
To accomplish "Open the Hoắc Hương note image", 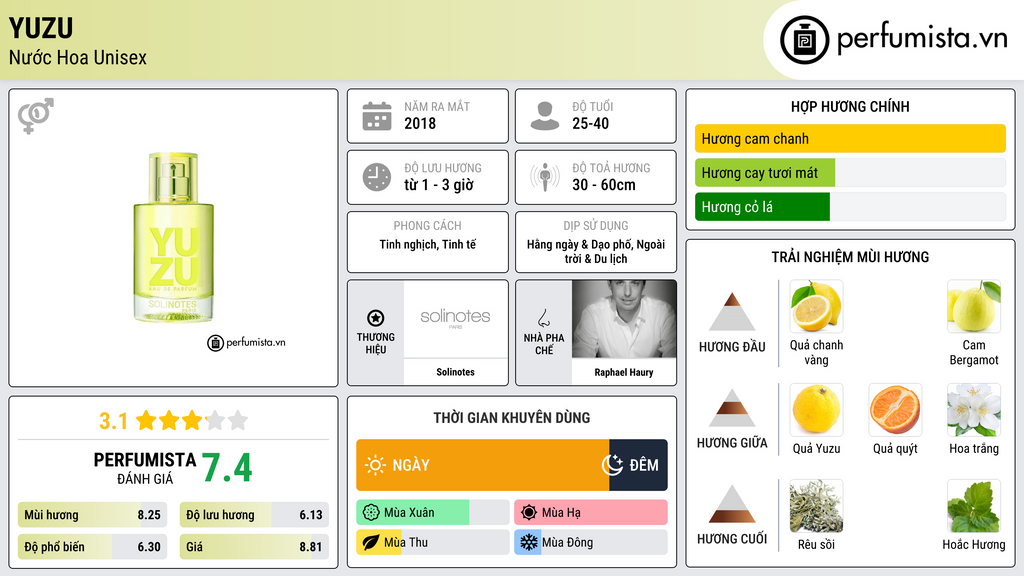I will point(974,506).
